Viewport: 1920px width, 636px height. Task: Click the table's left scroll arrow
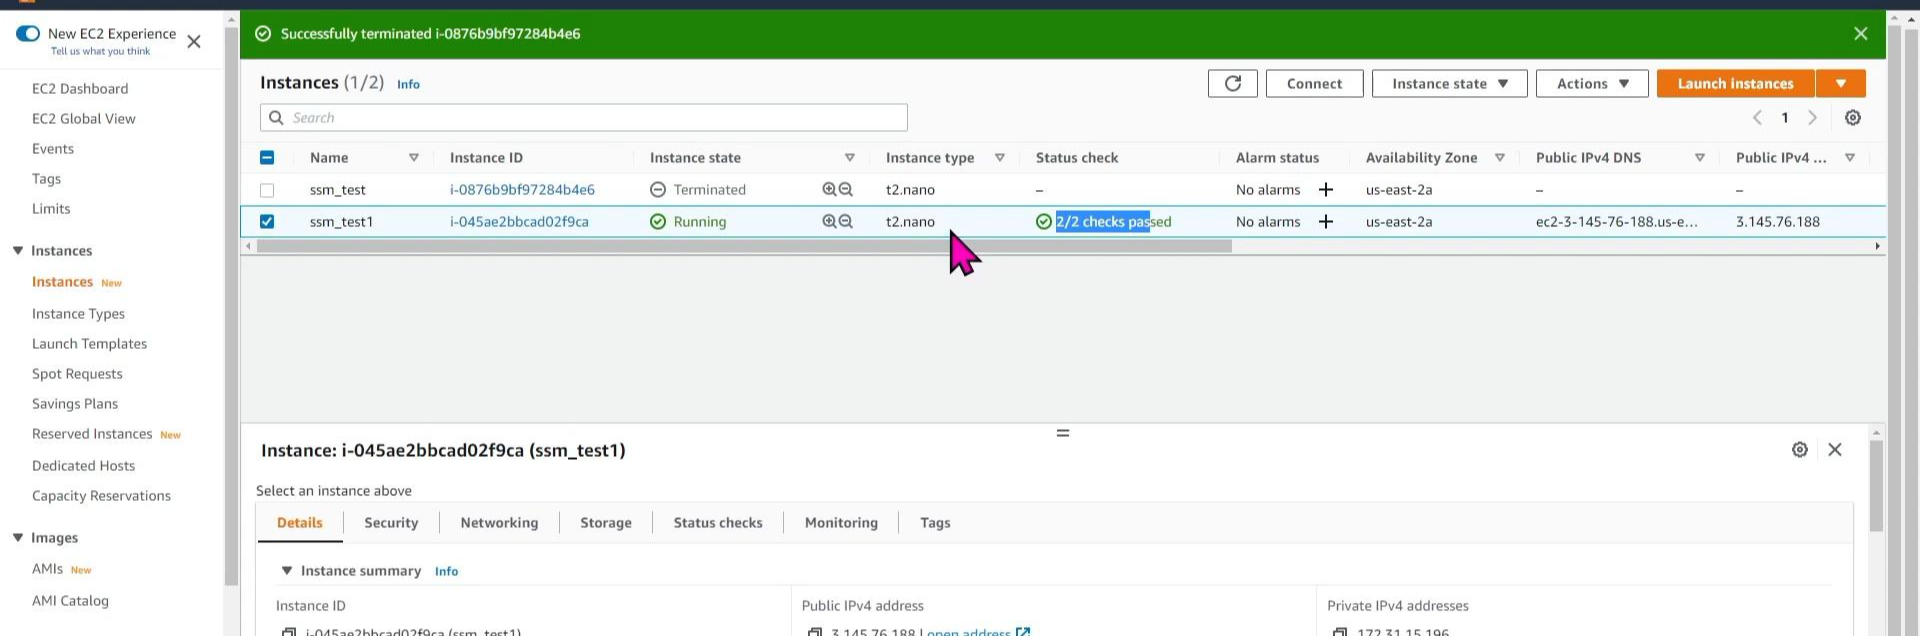click(248, 246)
